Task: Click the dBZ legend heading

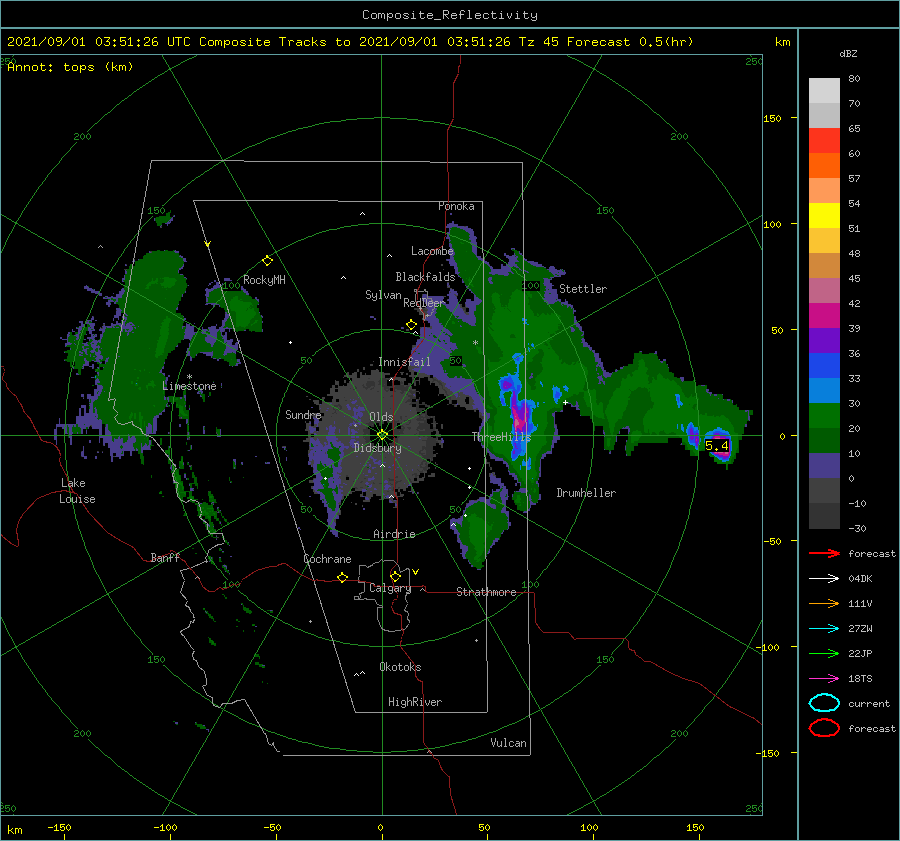Action: coord(848,54)
